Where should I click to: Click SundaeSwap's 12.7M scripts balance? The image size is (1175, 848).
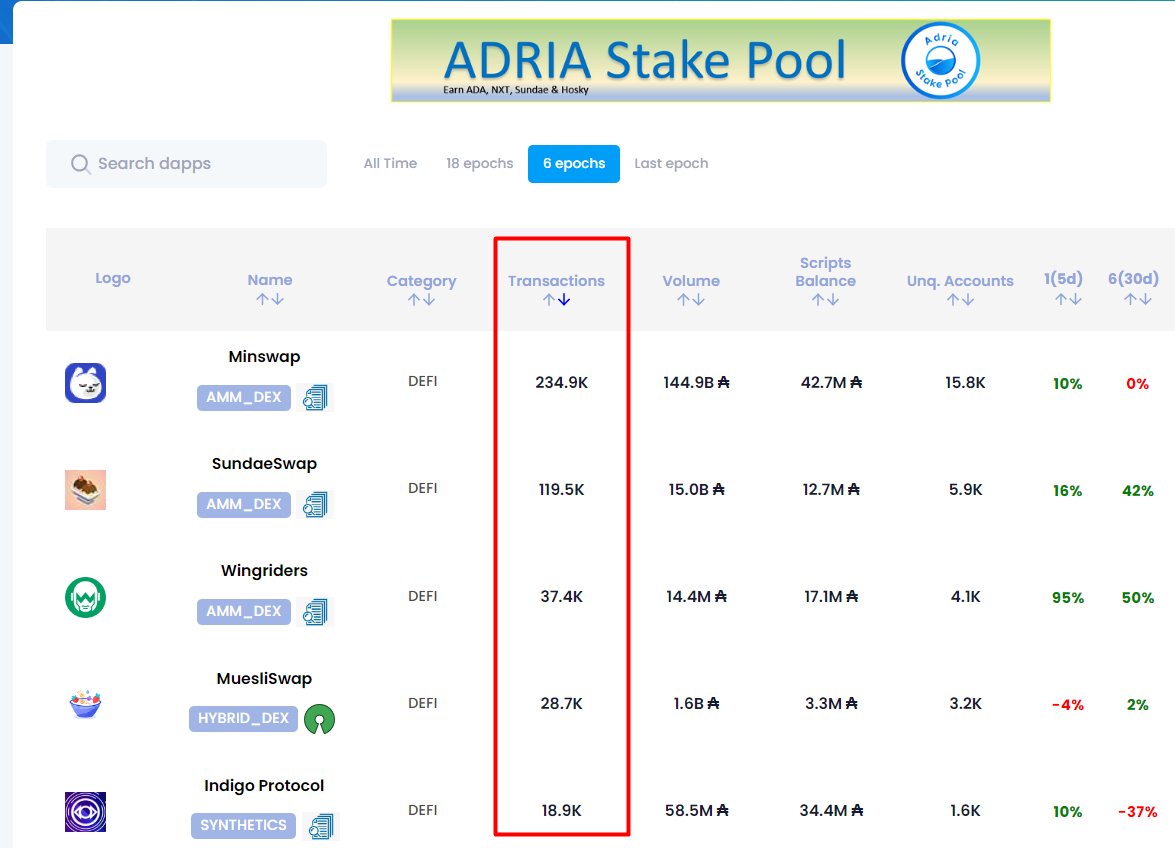[x=831, y=490]
